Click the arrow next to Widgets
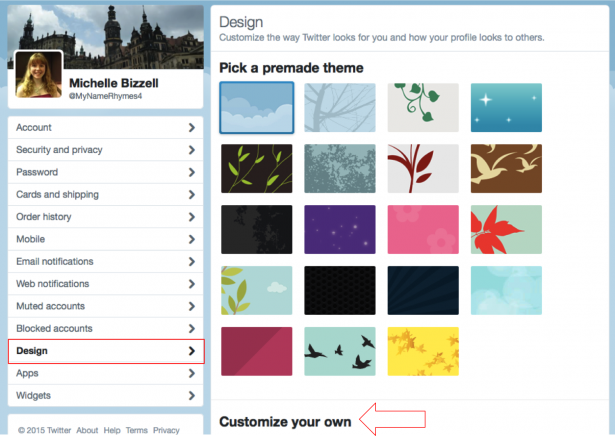Image resolution: width=615 pixels, height=436 pixels. tap(191, 396)
